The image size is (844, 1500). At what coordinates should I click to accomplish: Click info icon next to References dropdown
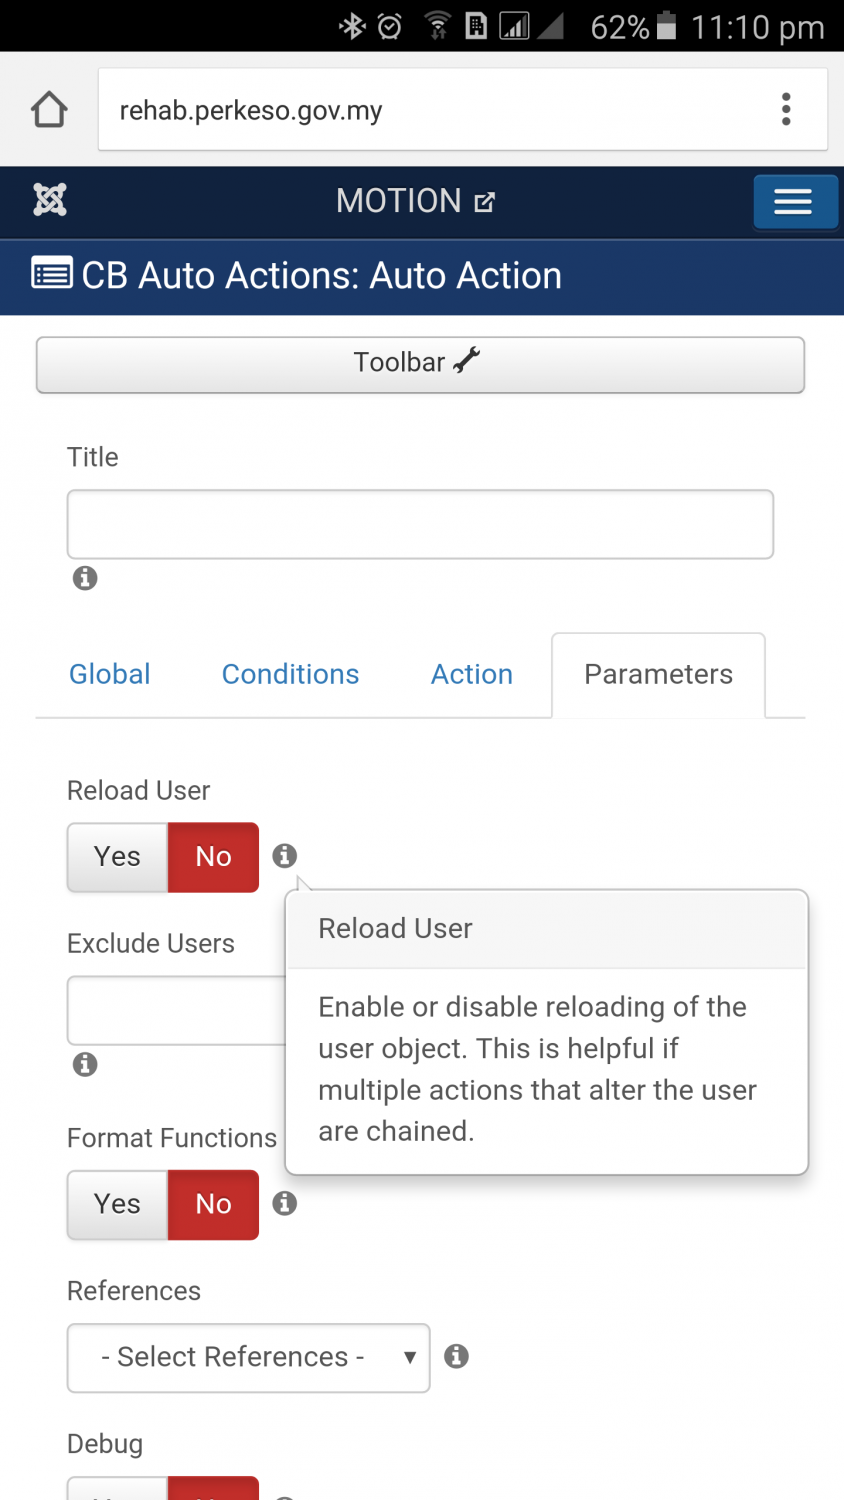pos(456,1356)
